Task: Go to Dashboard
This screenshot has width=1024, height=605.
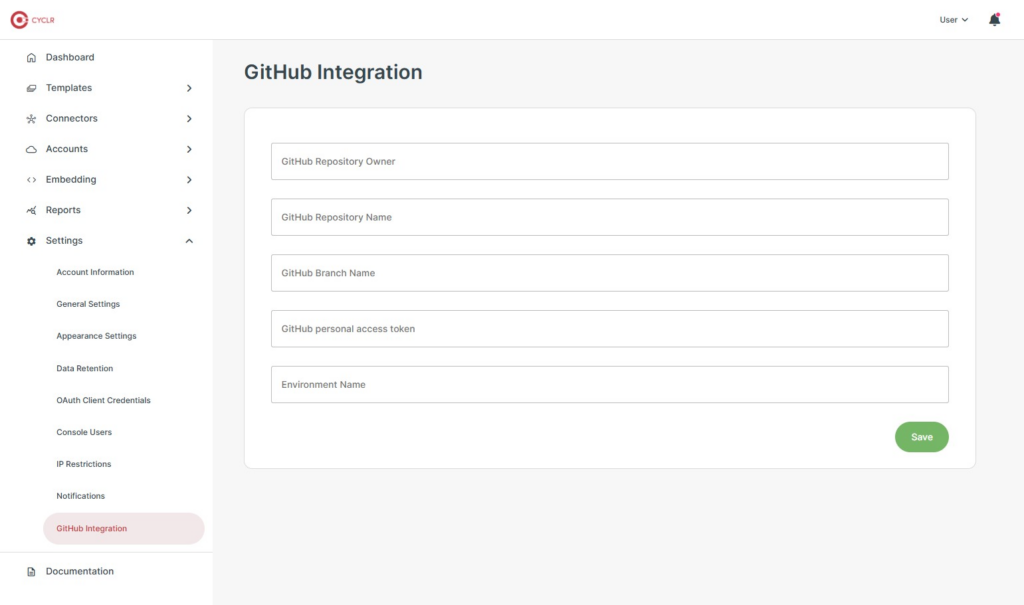Action: click(70, 57)
